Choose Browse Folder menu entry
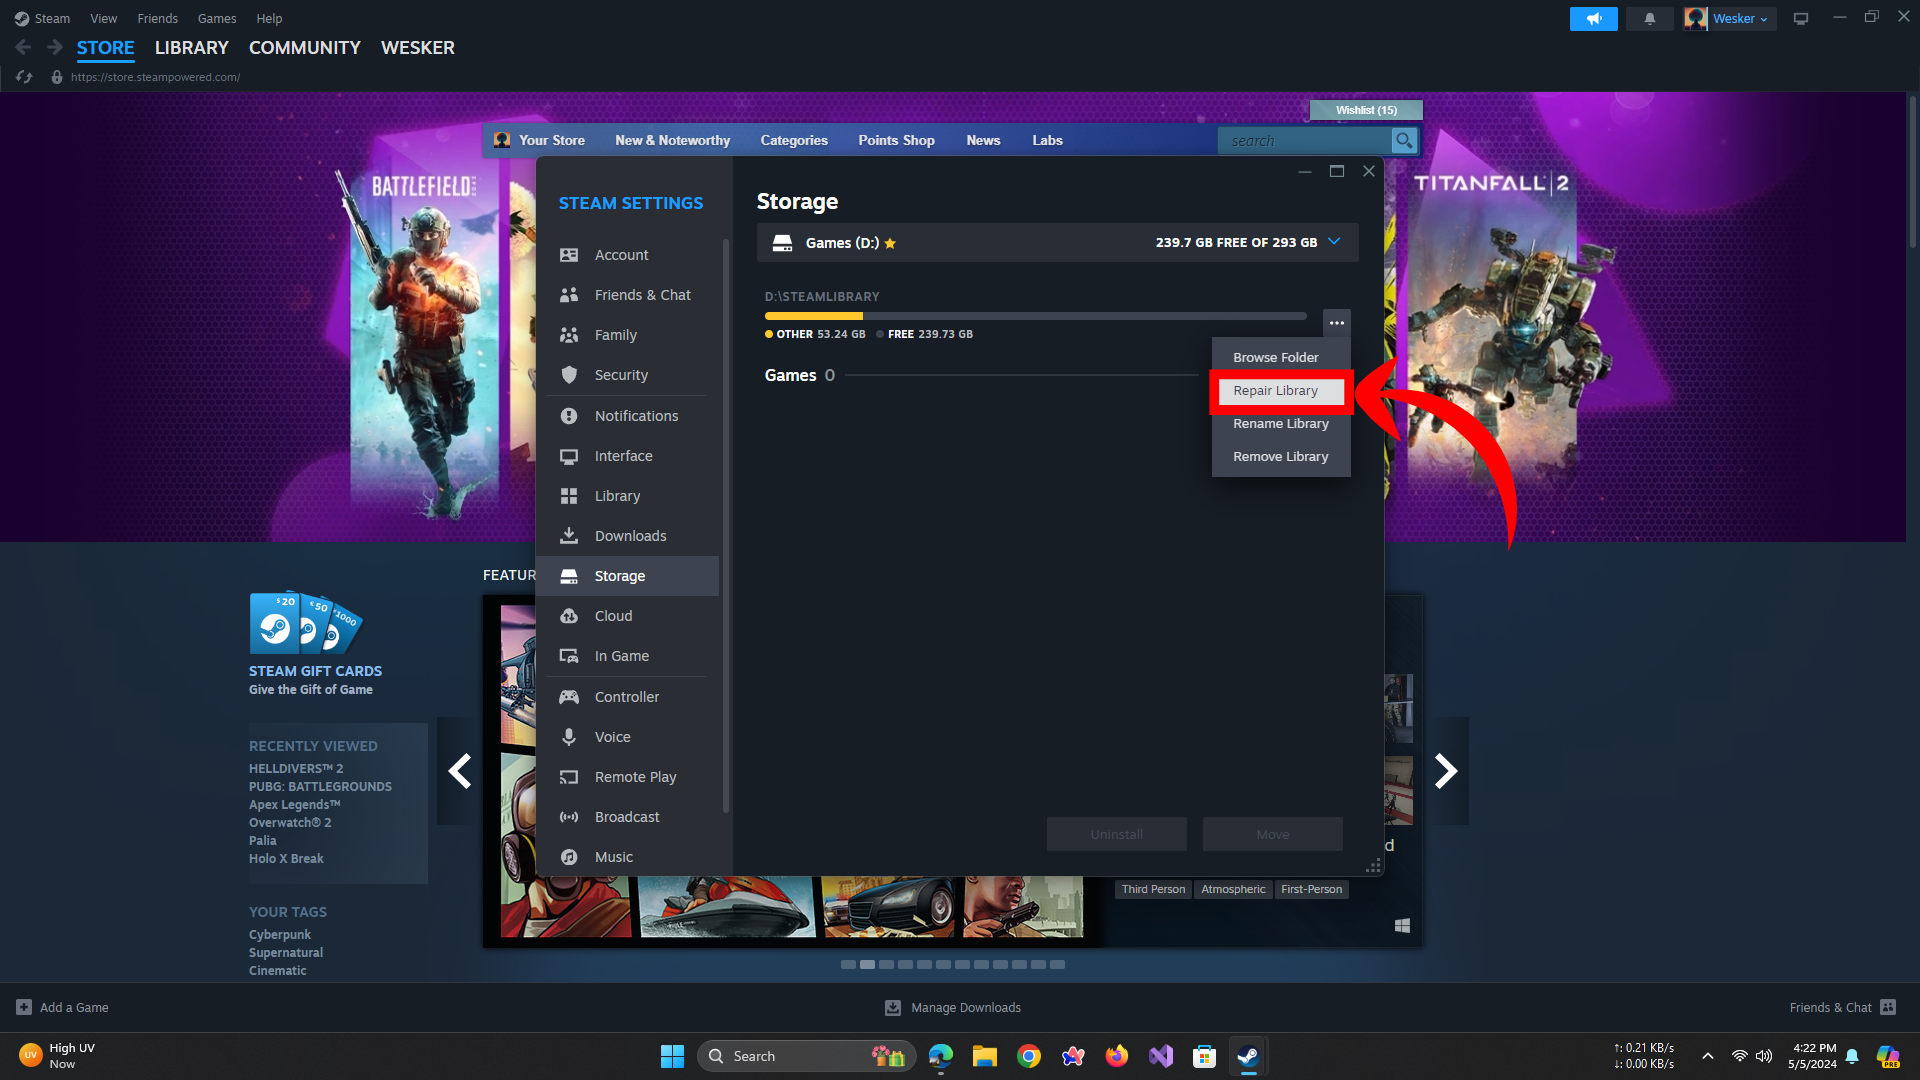 pyautogui.click(x=1275, y=358)
